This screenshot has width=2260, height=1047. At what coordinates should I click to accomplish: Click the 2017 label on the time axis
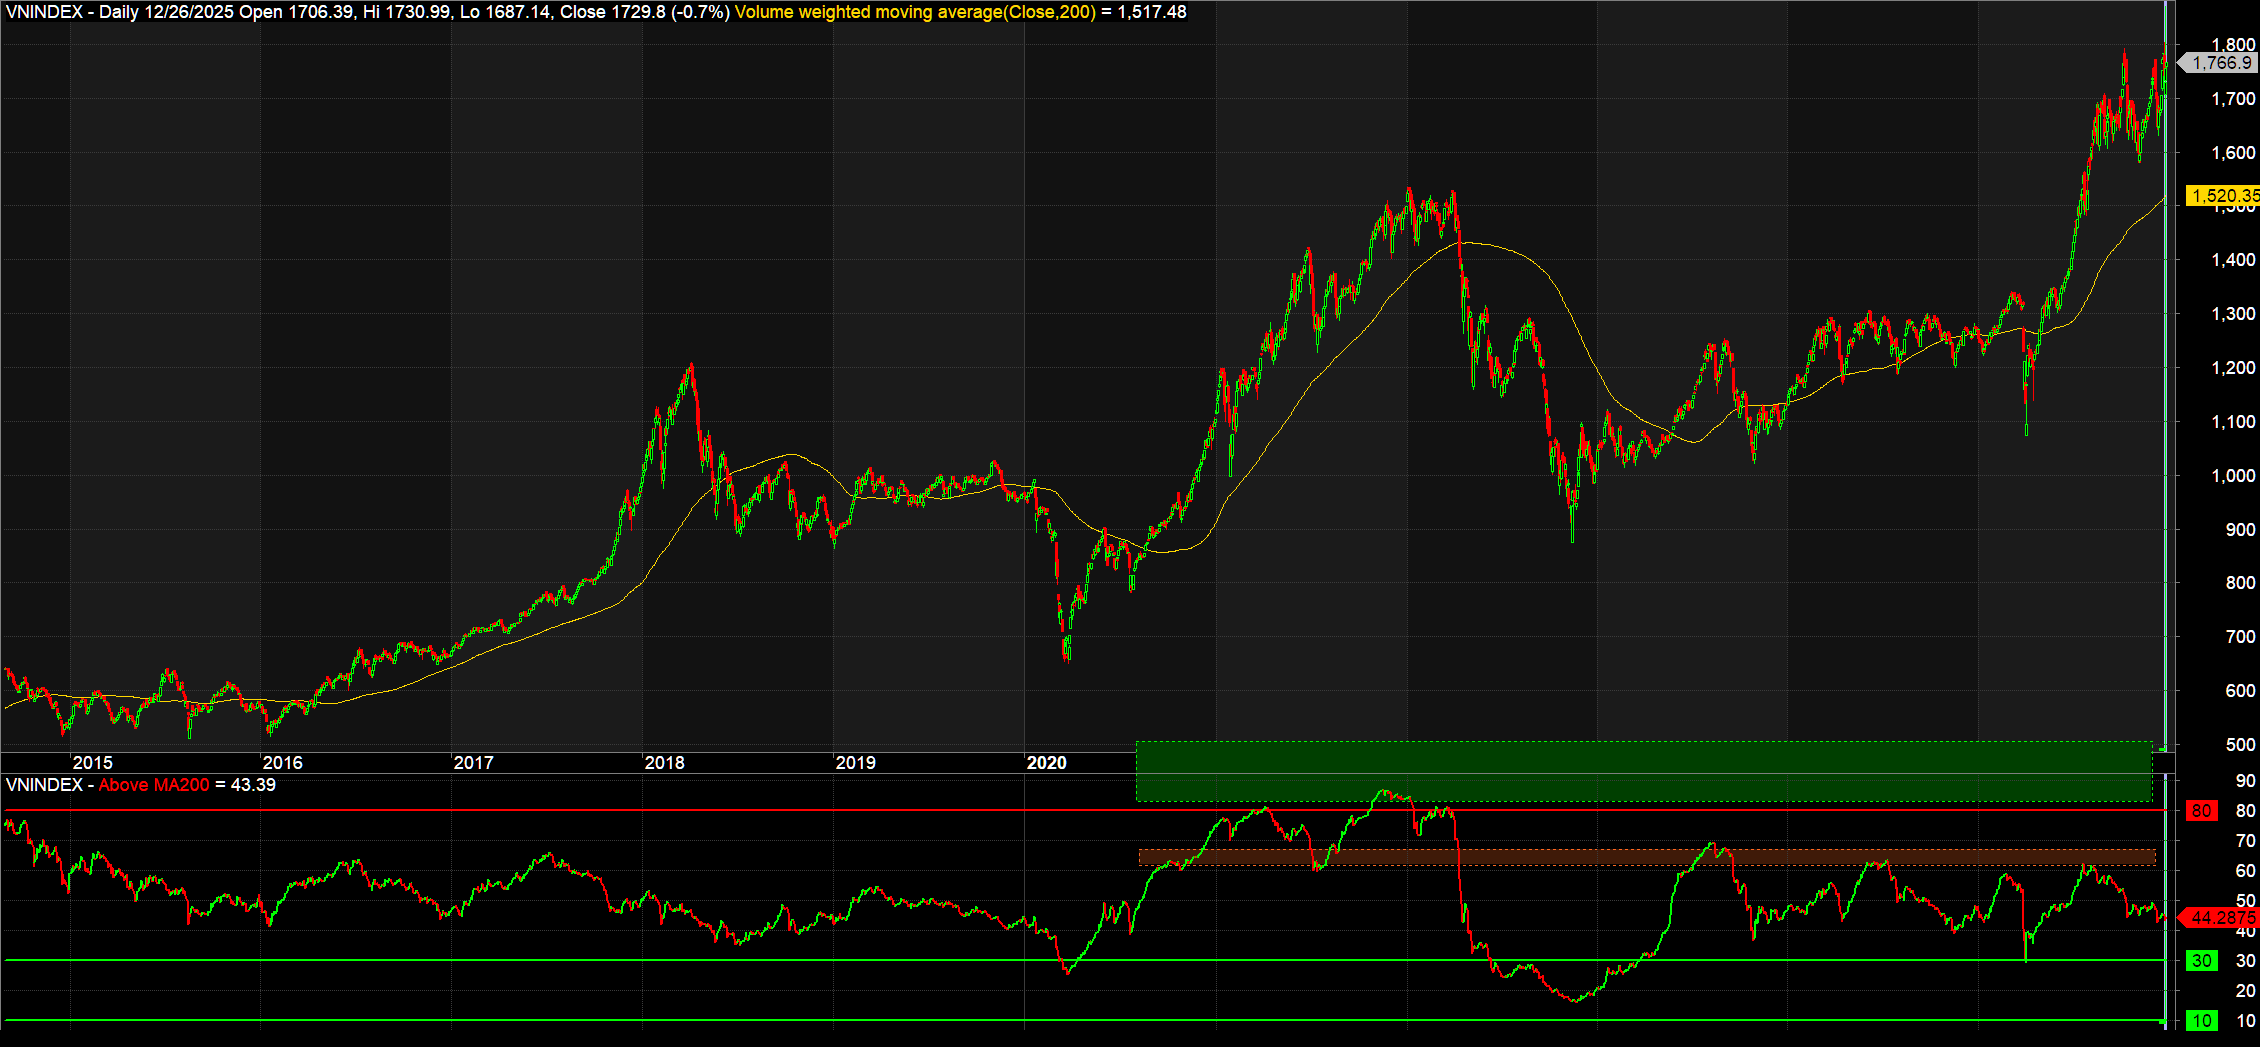pyautogui.click(x=473, y=763)
